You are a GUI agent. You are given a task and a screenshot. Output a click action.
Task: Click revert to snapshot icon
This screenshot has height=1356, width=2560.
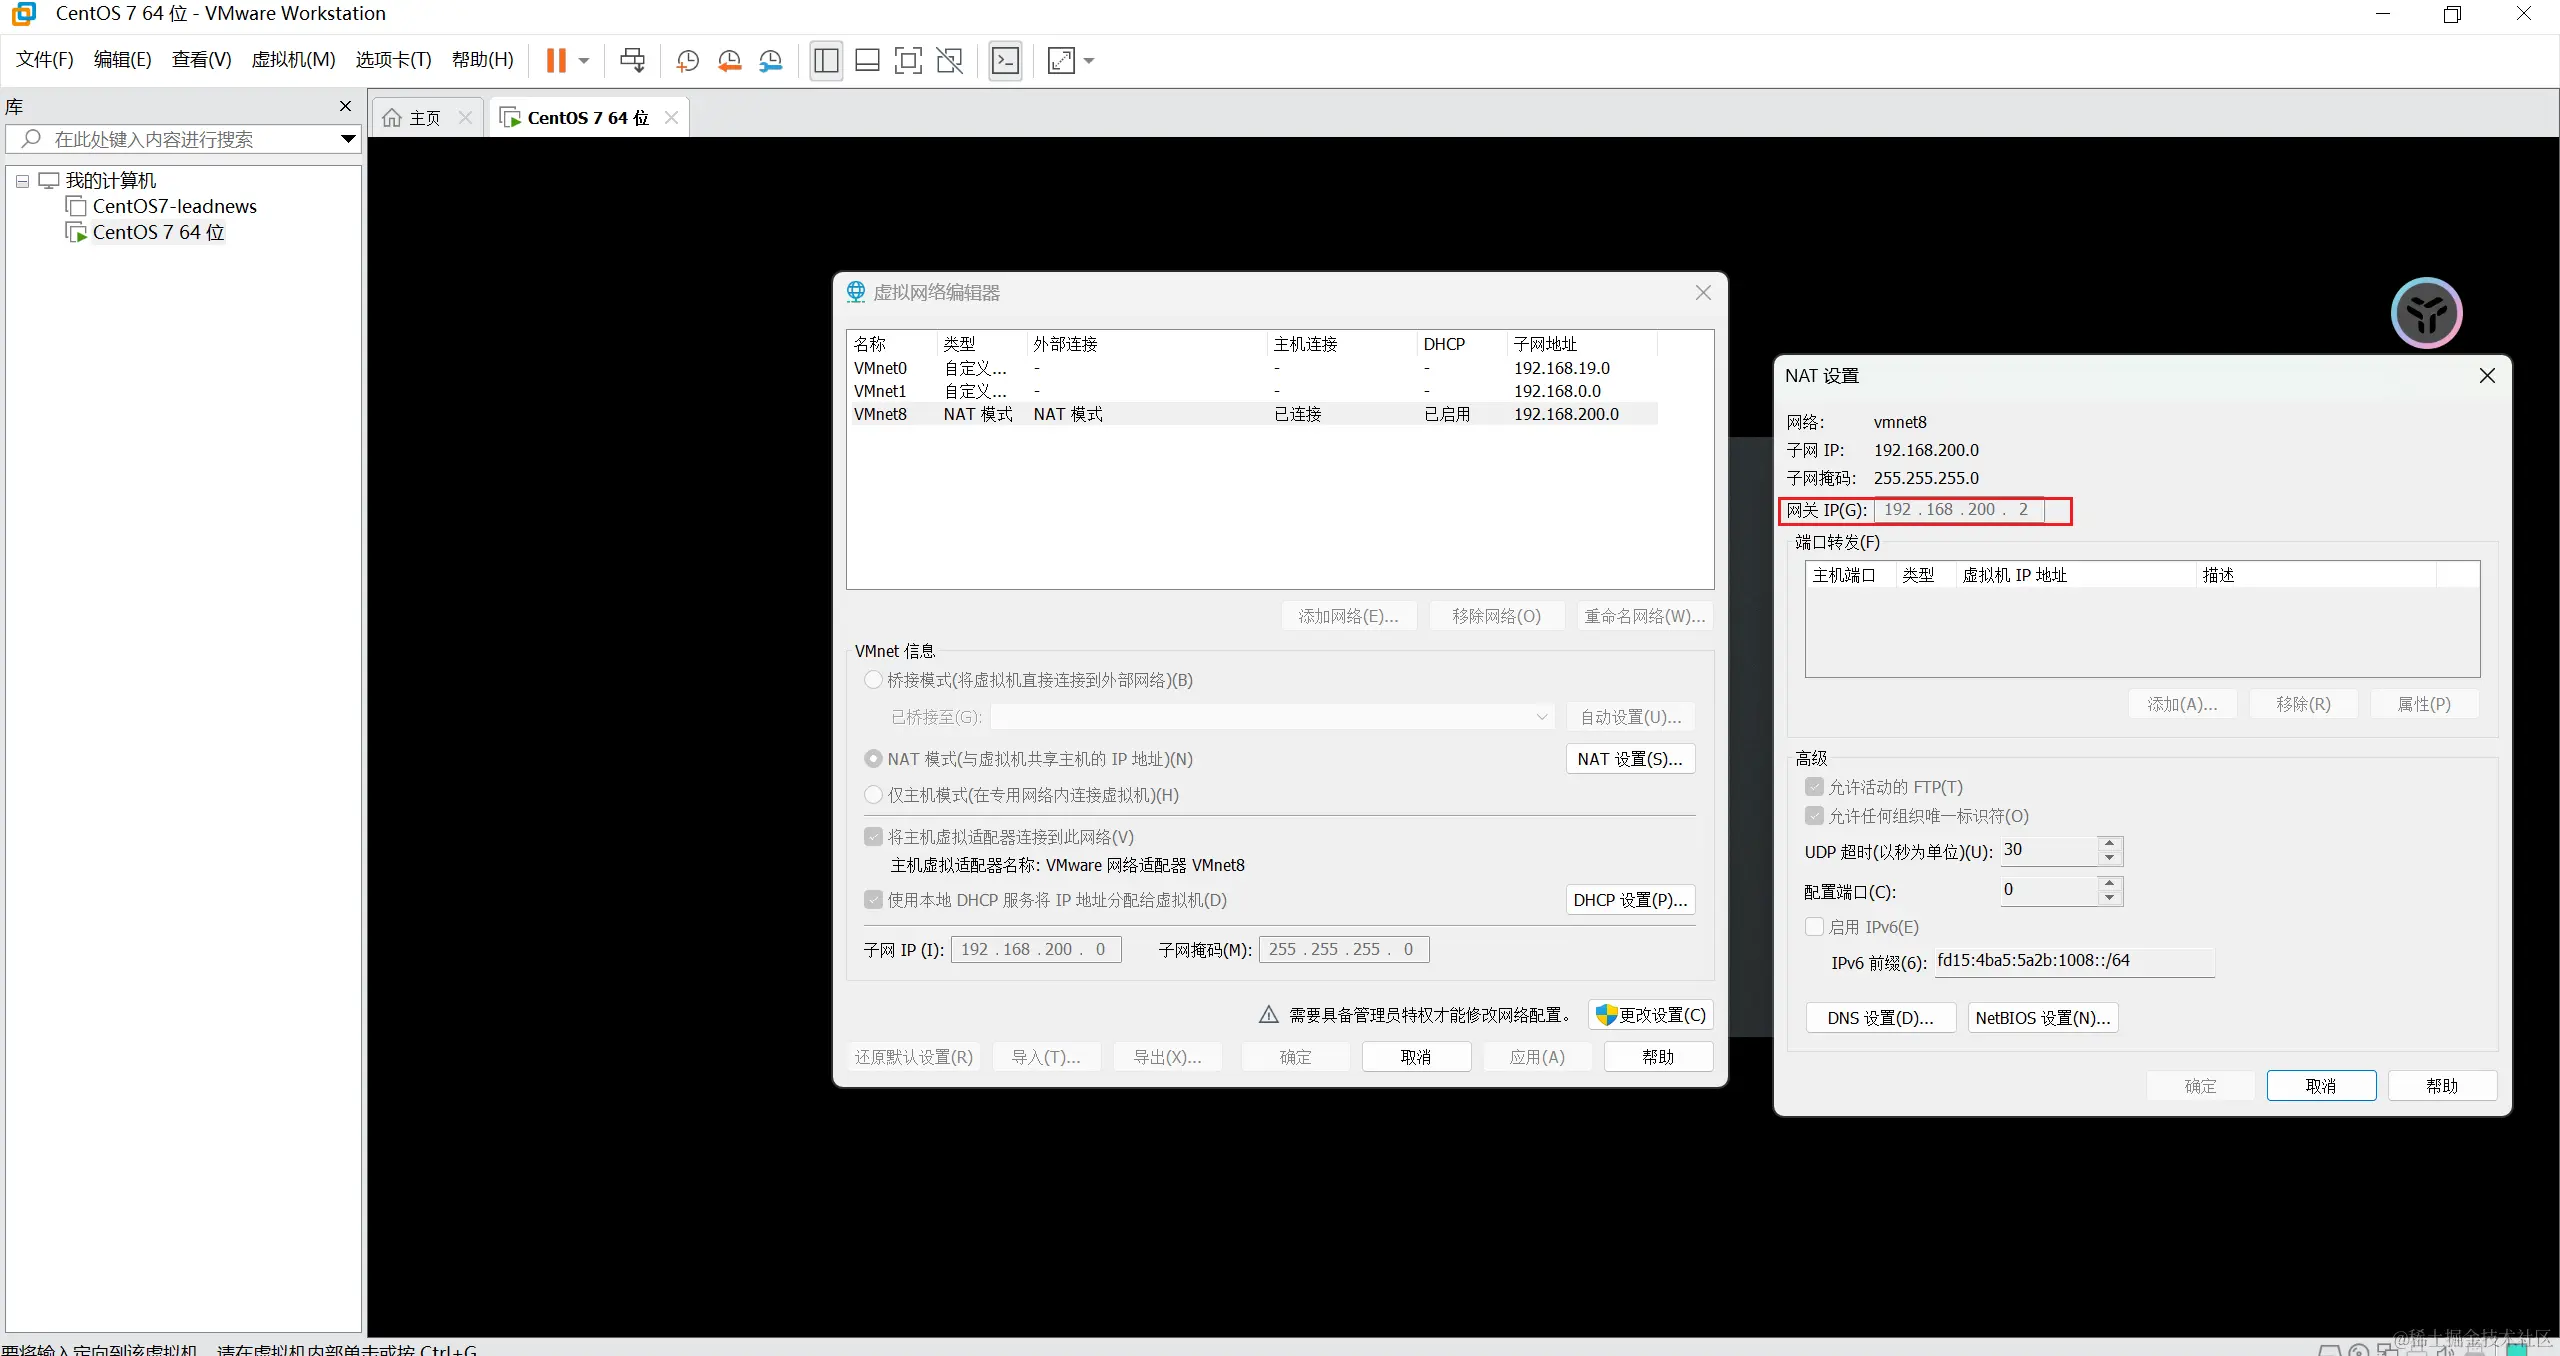click(x=729, y=61)
